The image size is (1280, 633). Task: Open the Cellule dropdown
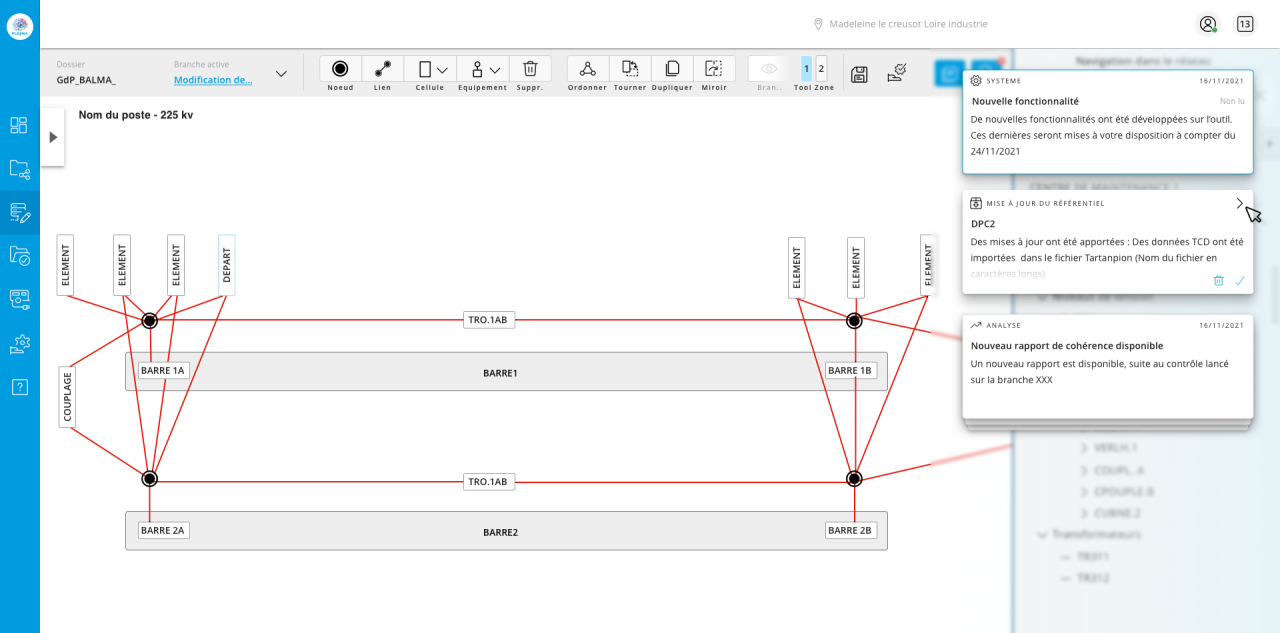(x=432, y=70)
